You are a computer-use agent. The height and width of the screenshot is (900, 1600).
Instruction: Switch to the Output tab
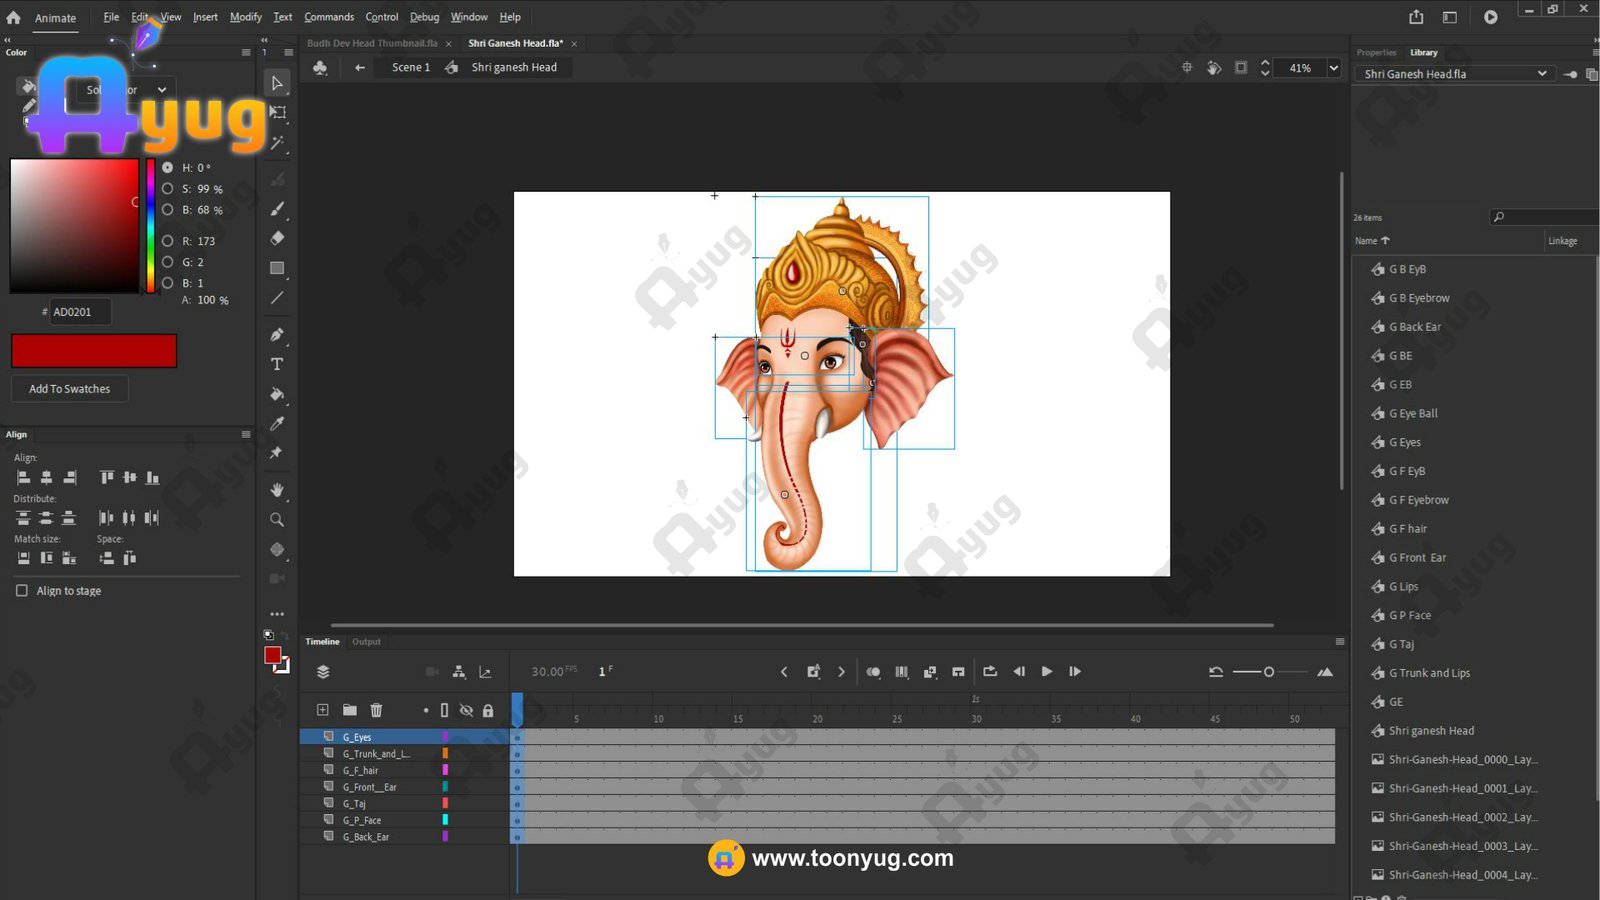pos(366,642)
